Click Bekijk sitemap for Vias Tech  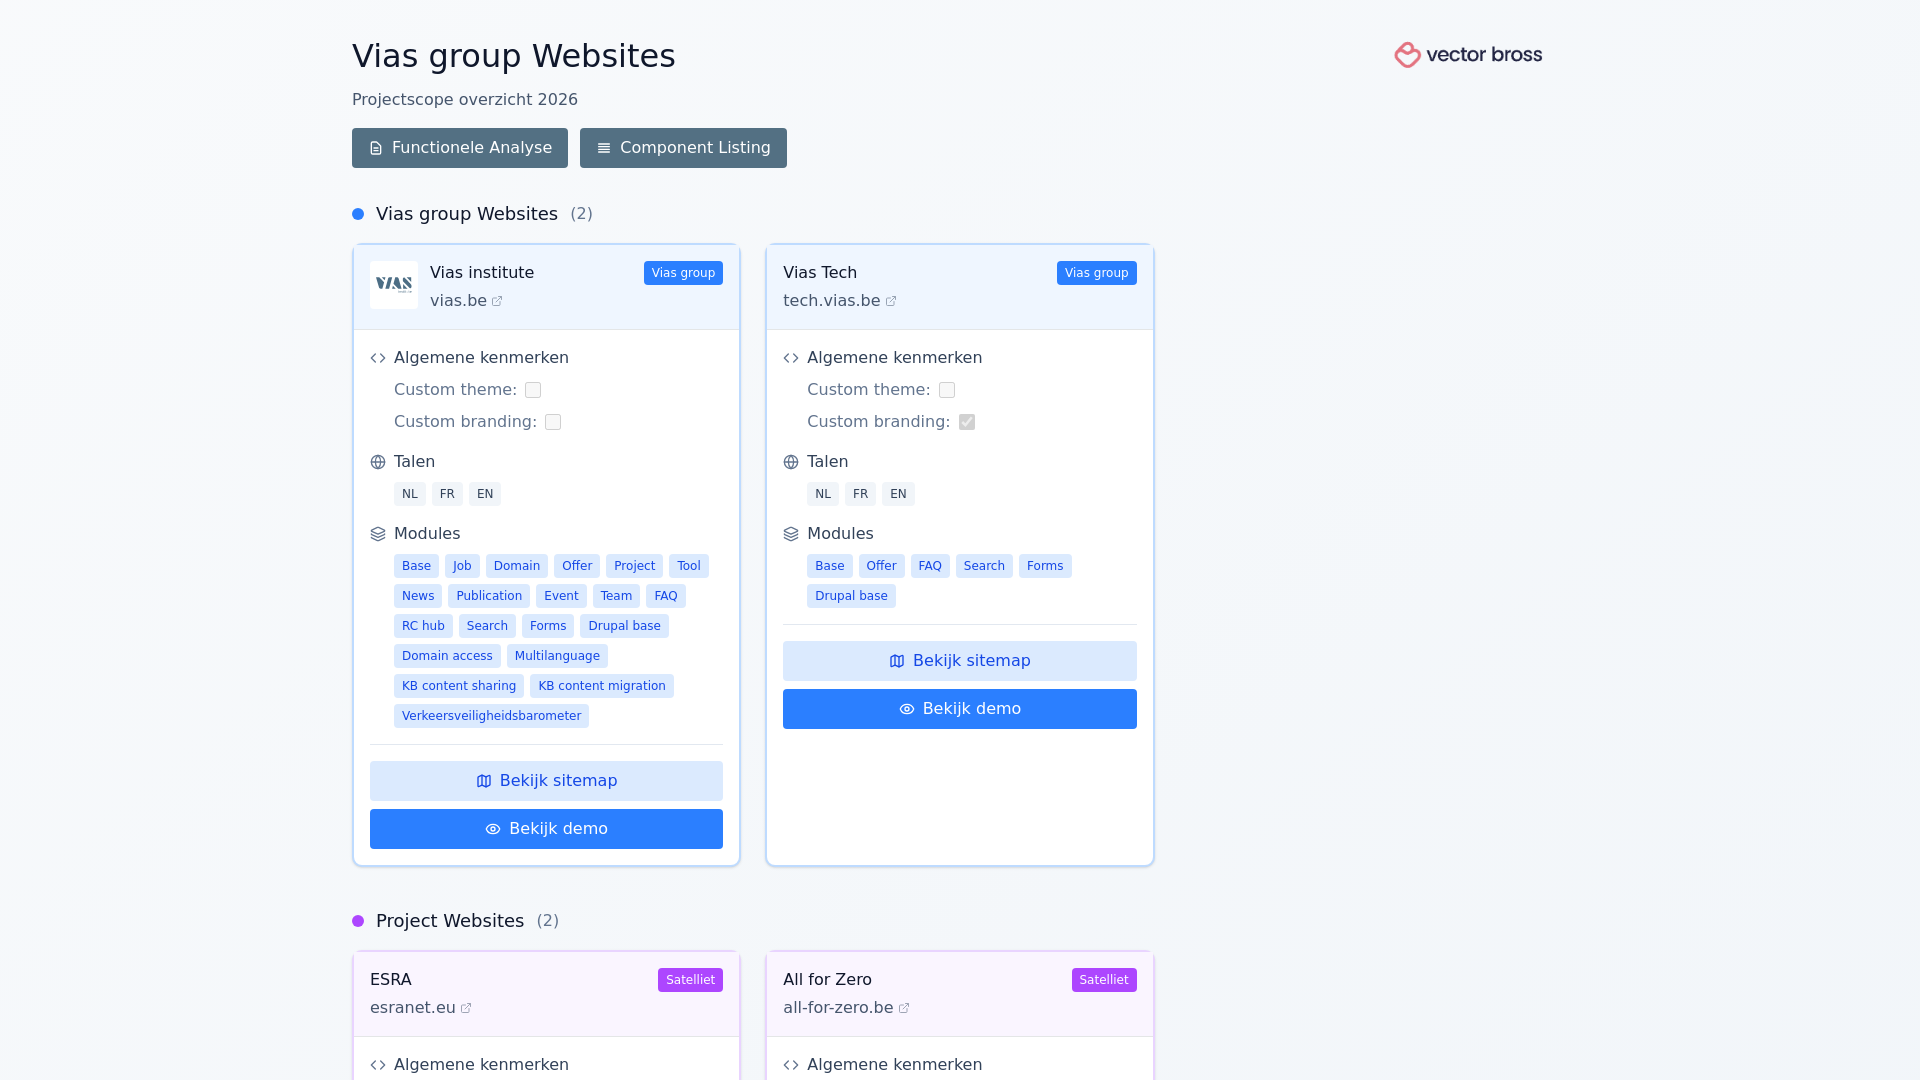click(960, 661)
